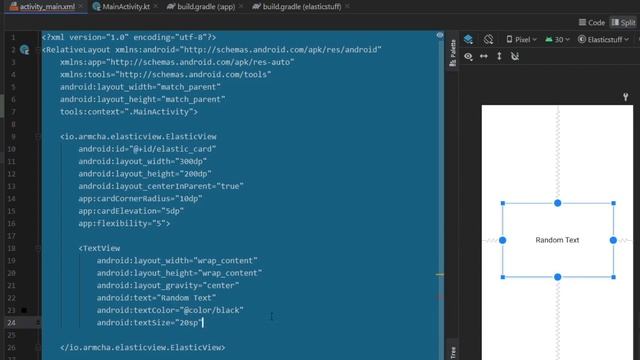This screenshot has height=360, width=640.
Task: Click the top-right resize handle of card
Action: (x=613, y=203)
